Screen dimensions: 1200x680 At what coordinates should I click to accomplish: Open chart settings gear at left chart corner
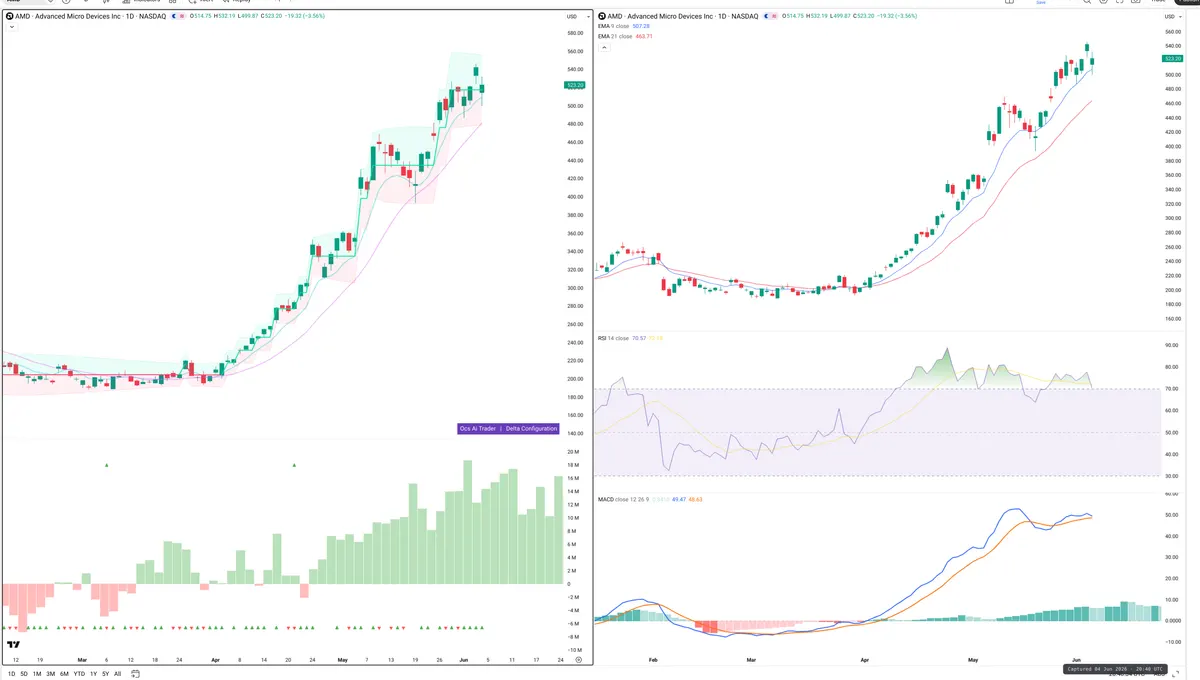(x=578, y=660)
